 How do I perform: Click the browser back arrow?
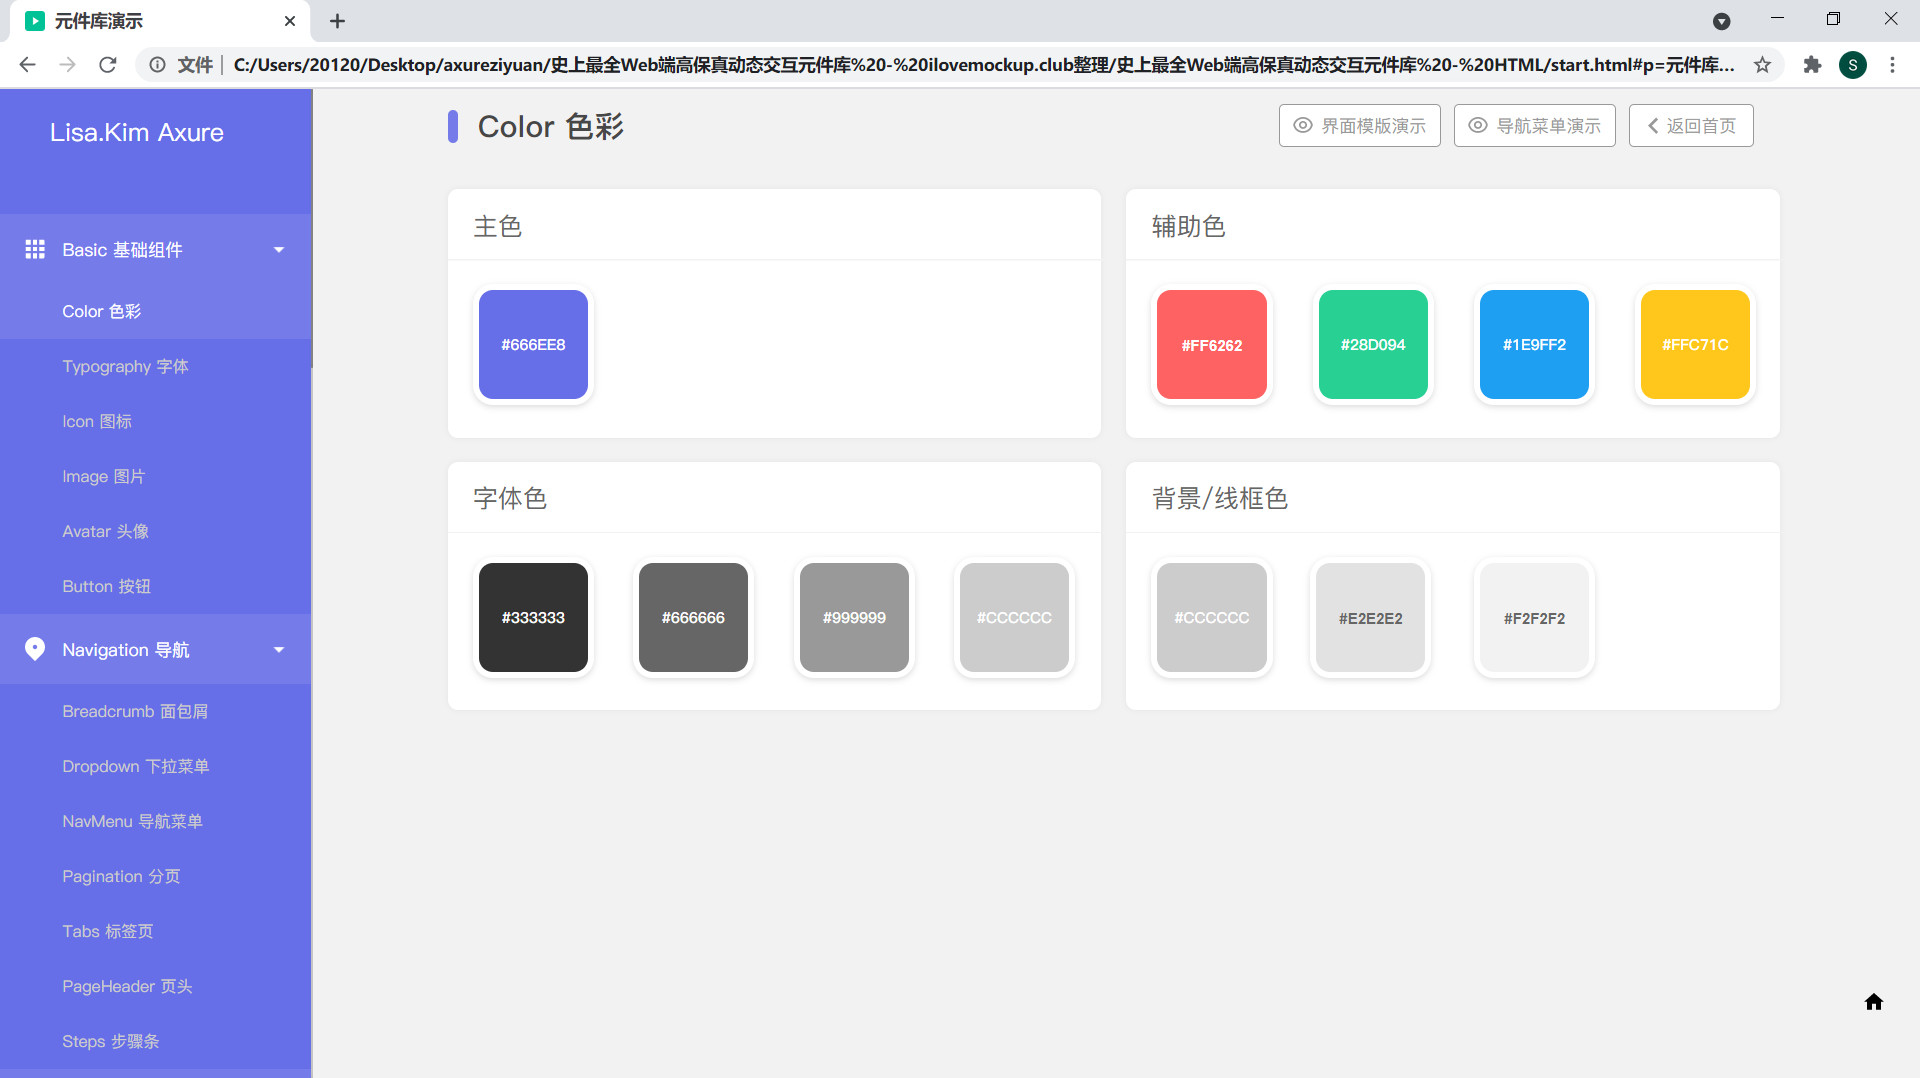[x=28, y=65]
